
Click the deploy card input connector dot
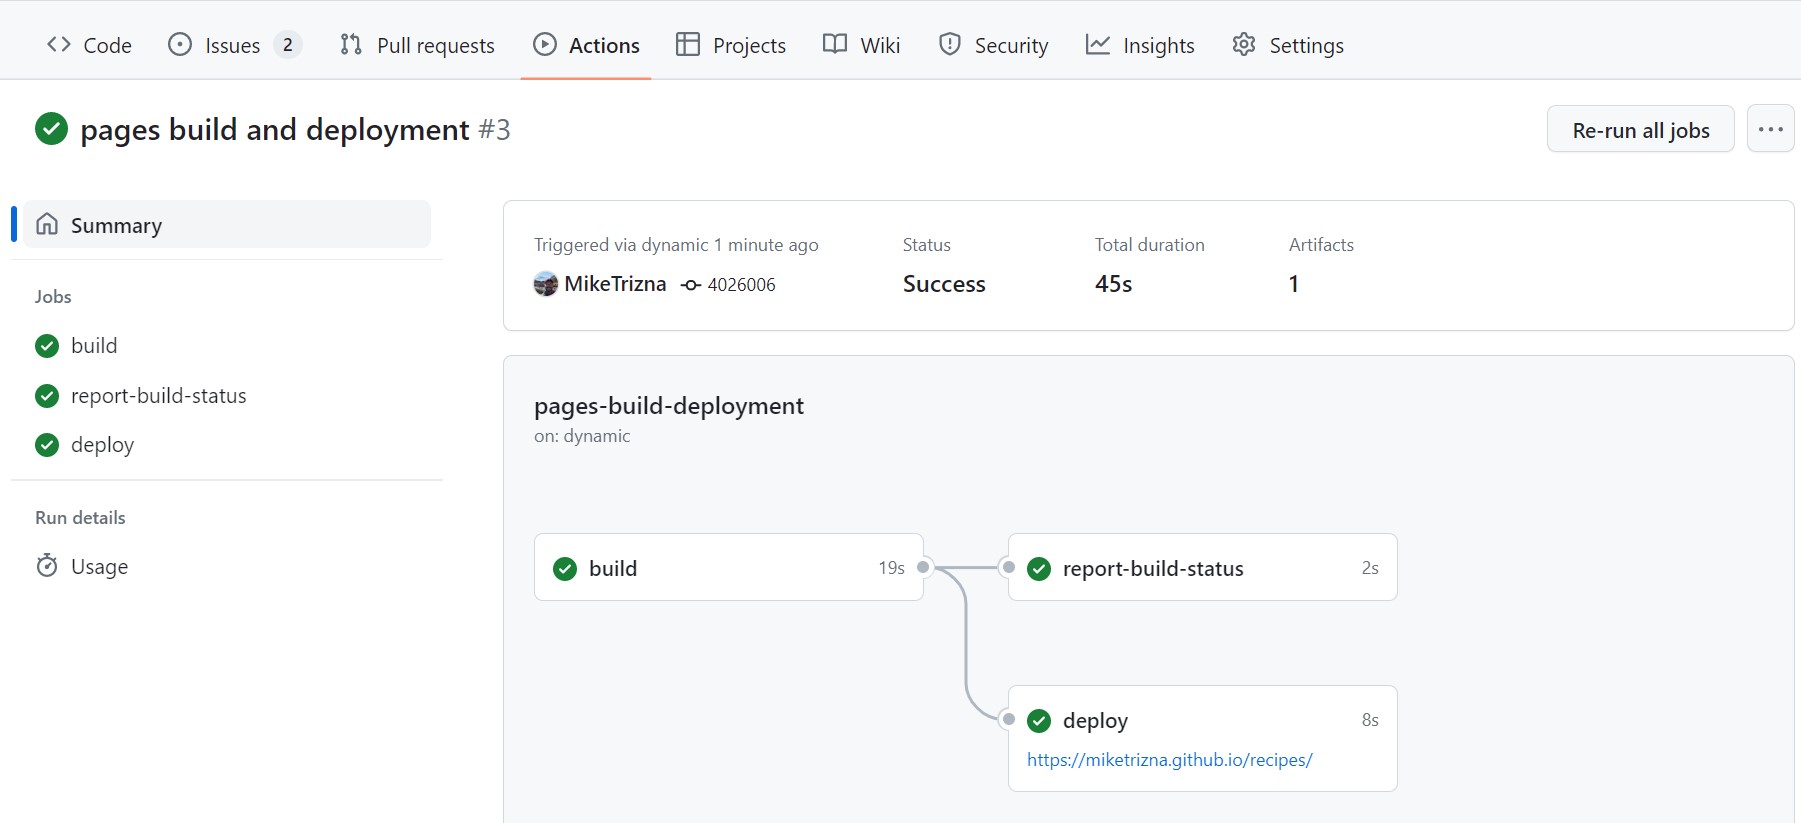coord(1009,719)
